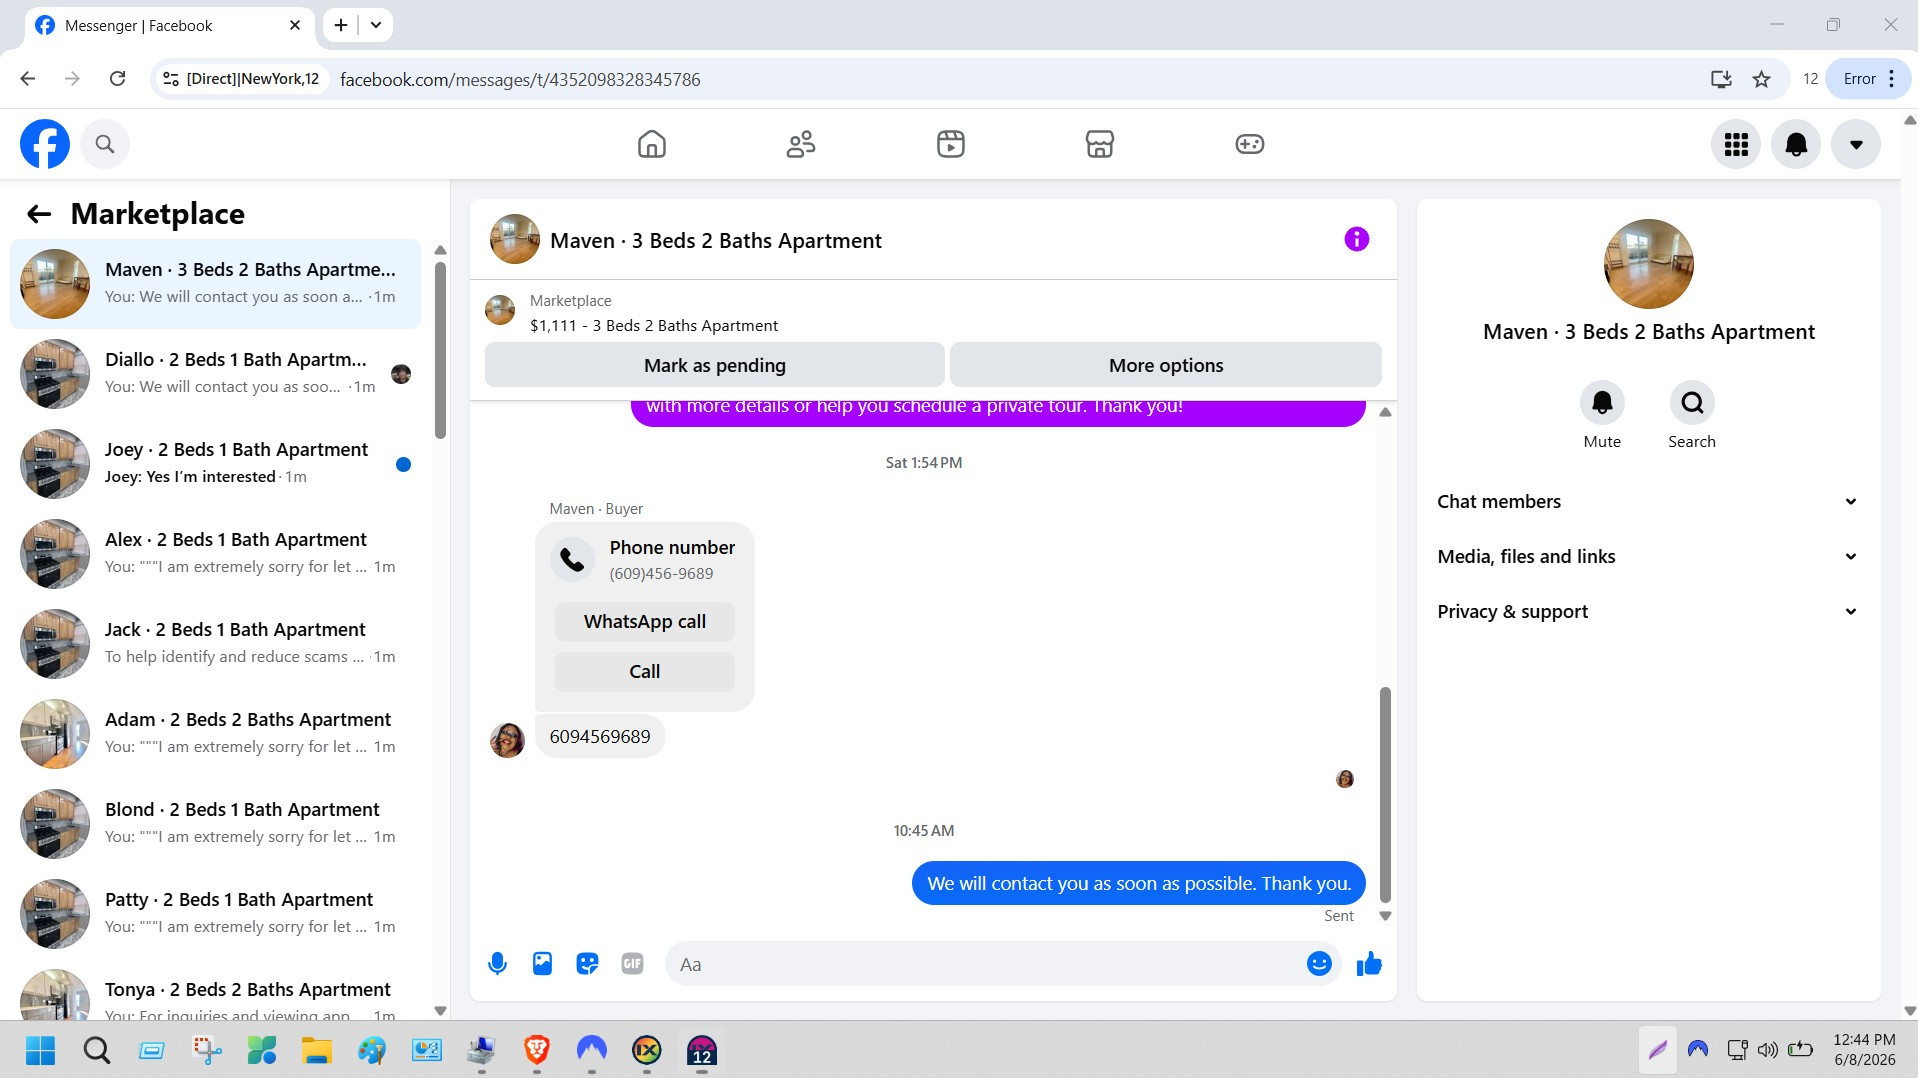Viewport: 1918px width, 1078px height.
Task: Select the Messenger | Facebook tab
Action: click(x=168, y=25)
